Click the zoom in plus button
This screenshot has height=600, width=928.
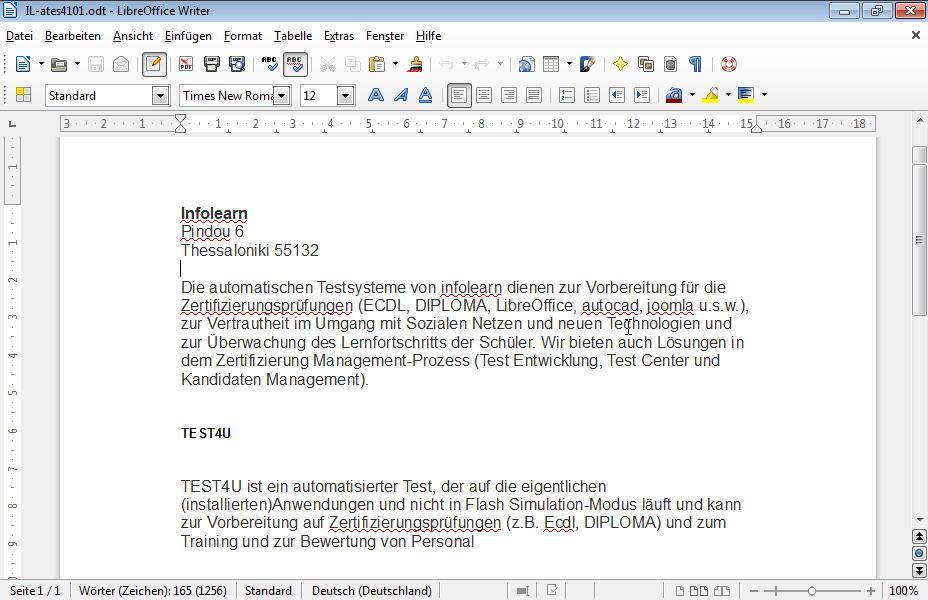coord(871,591)
